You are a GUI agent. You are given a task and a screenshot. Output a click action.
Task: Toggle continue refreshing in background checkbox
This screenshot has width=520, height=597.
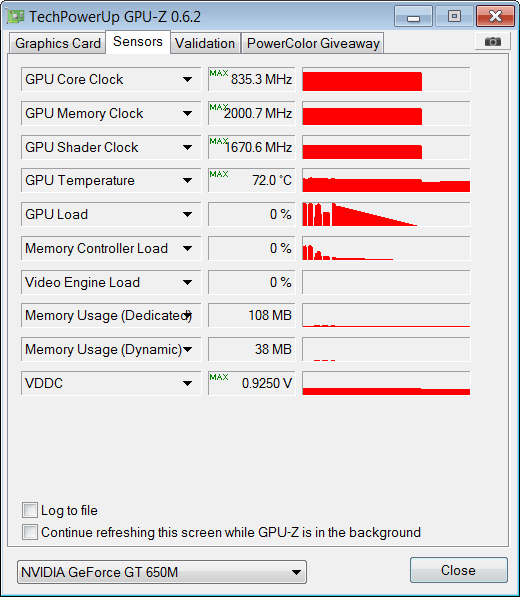[30, 532]
